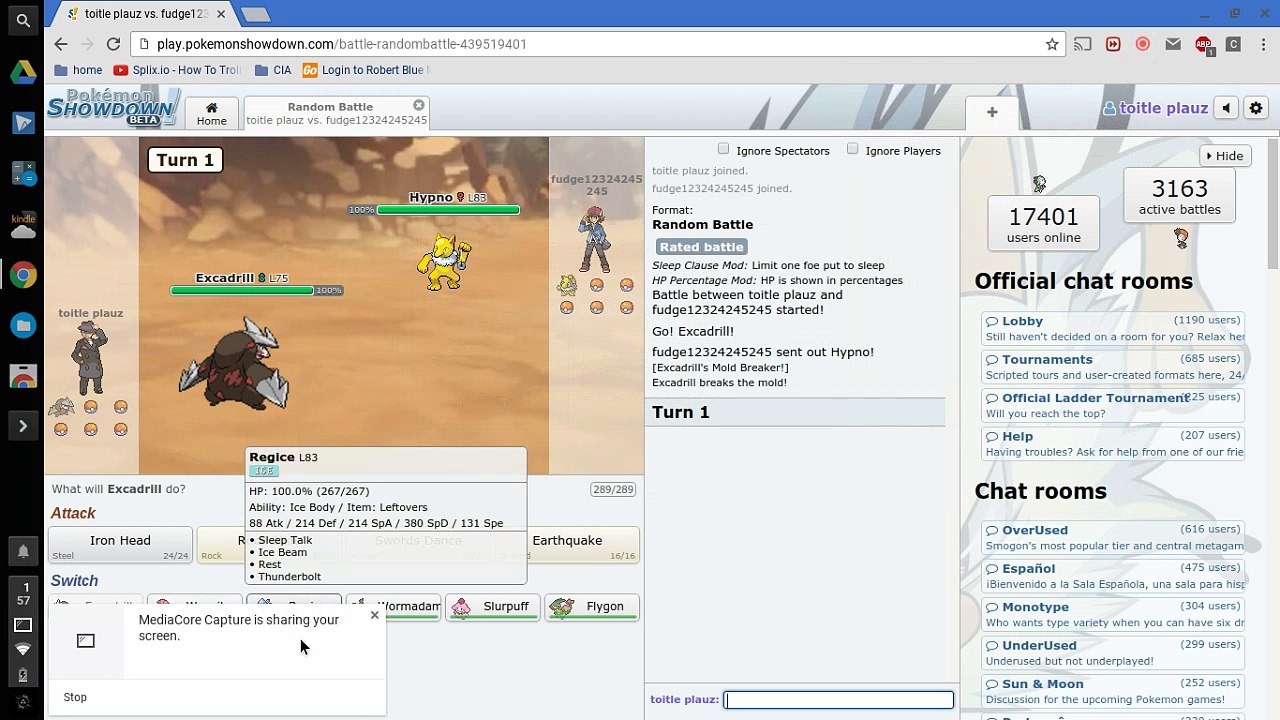Image resolution: width=1280 pixels, height=720 pixels.
Task: Click the gray C extension icon
Action: [x=1233, y=44]
